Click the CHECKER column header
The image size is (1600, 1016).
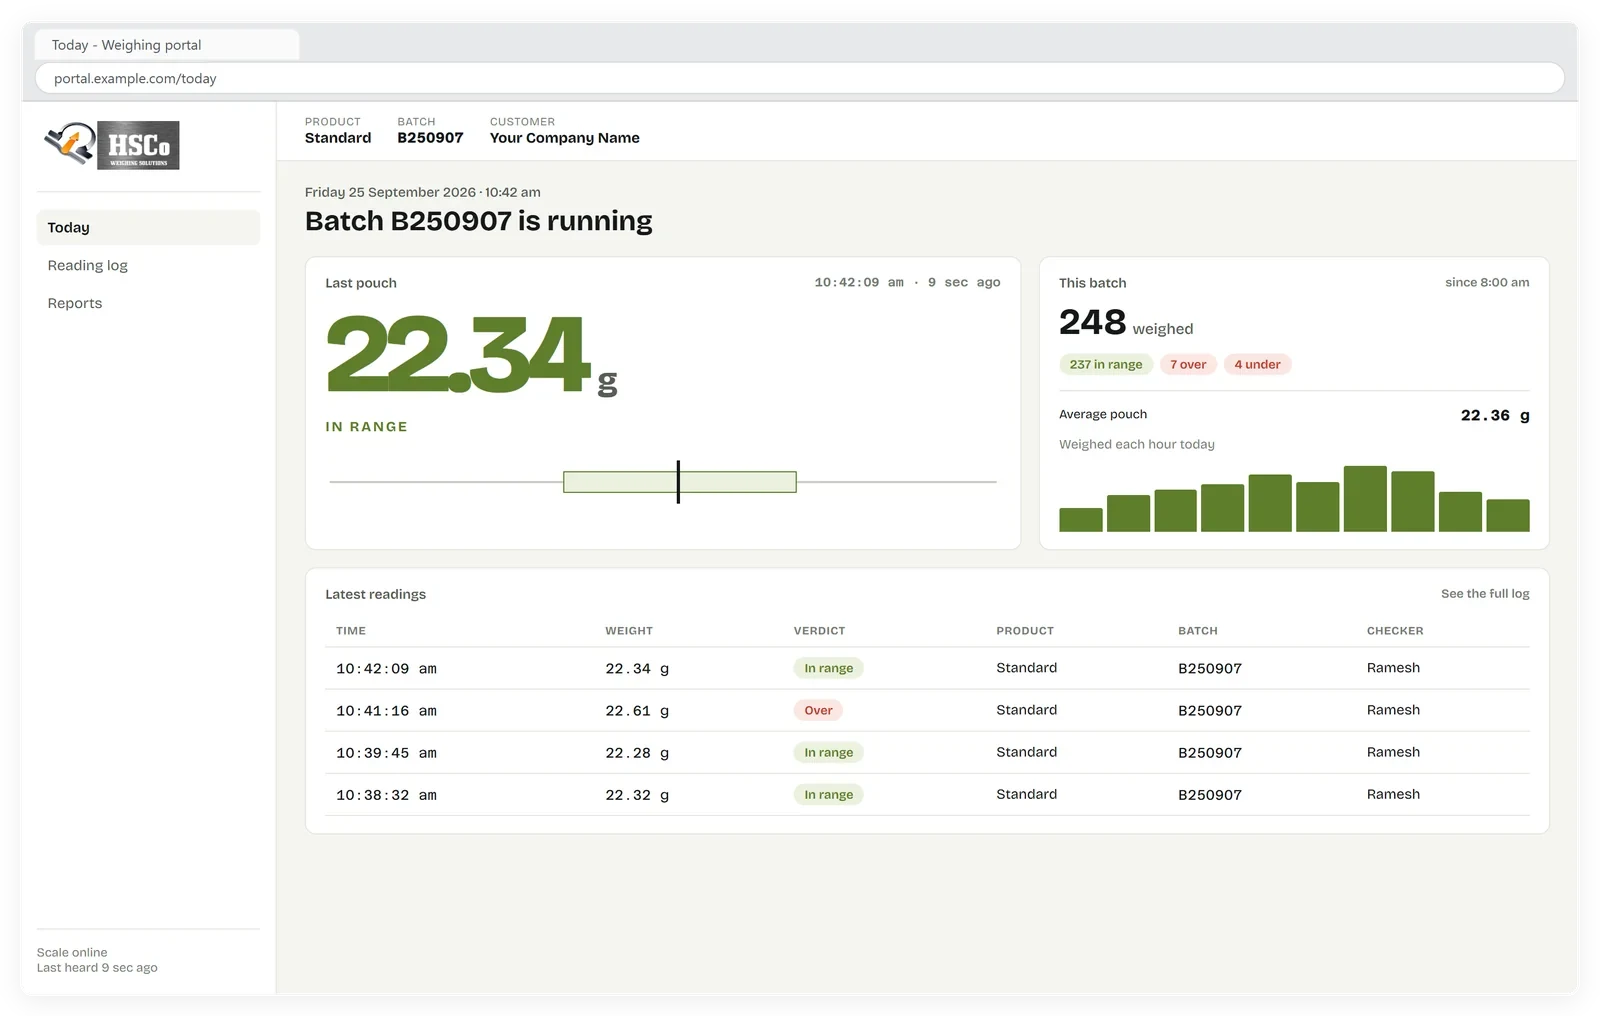click(1395, 631)
